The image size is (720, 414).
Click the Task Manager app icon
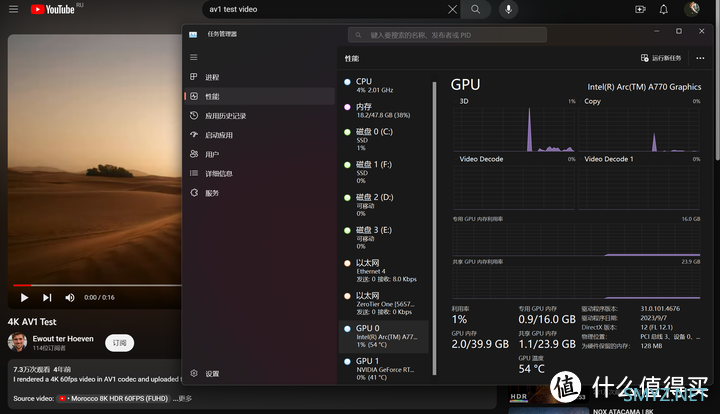pos(193,34)
